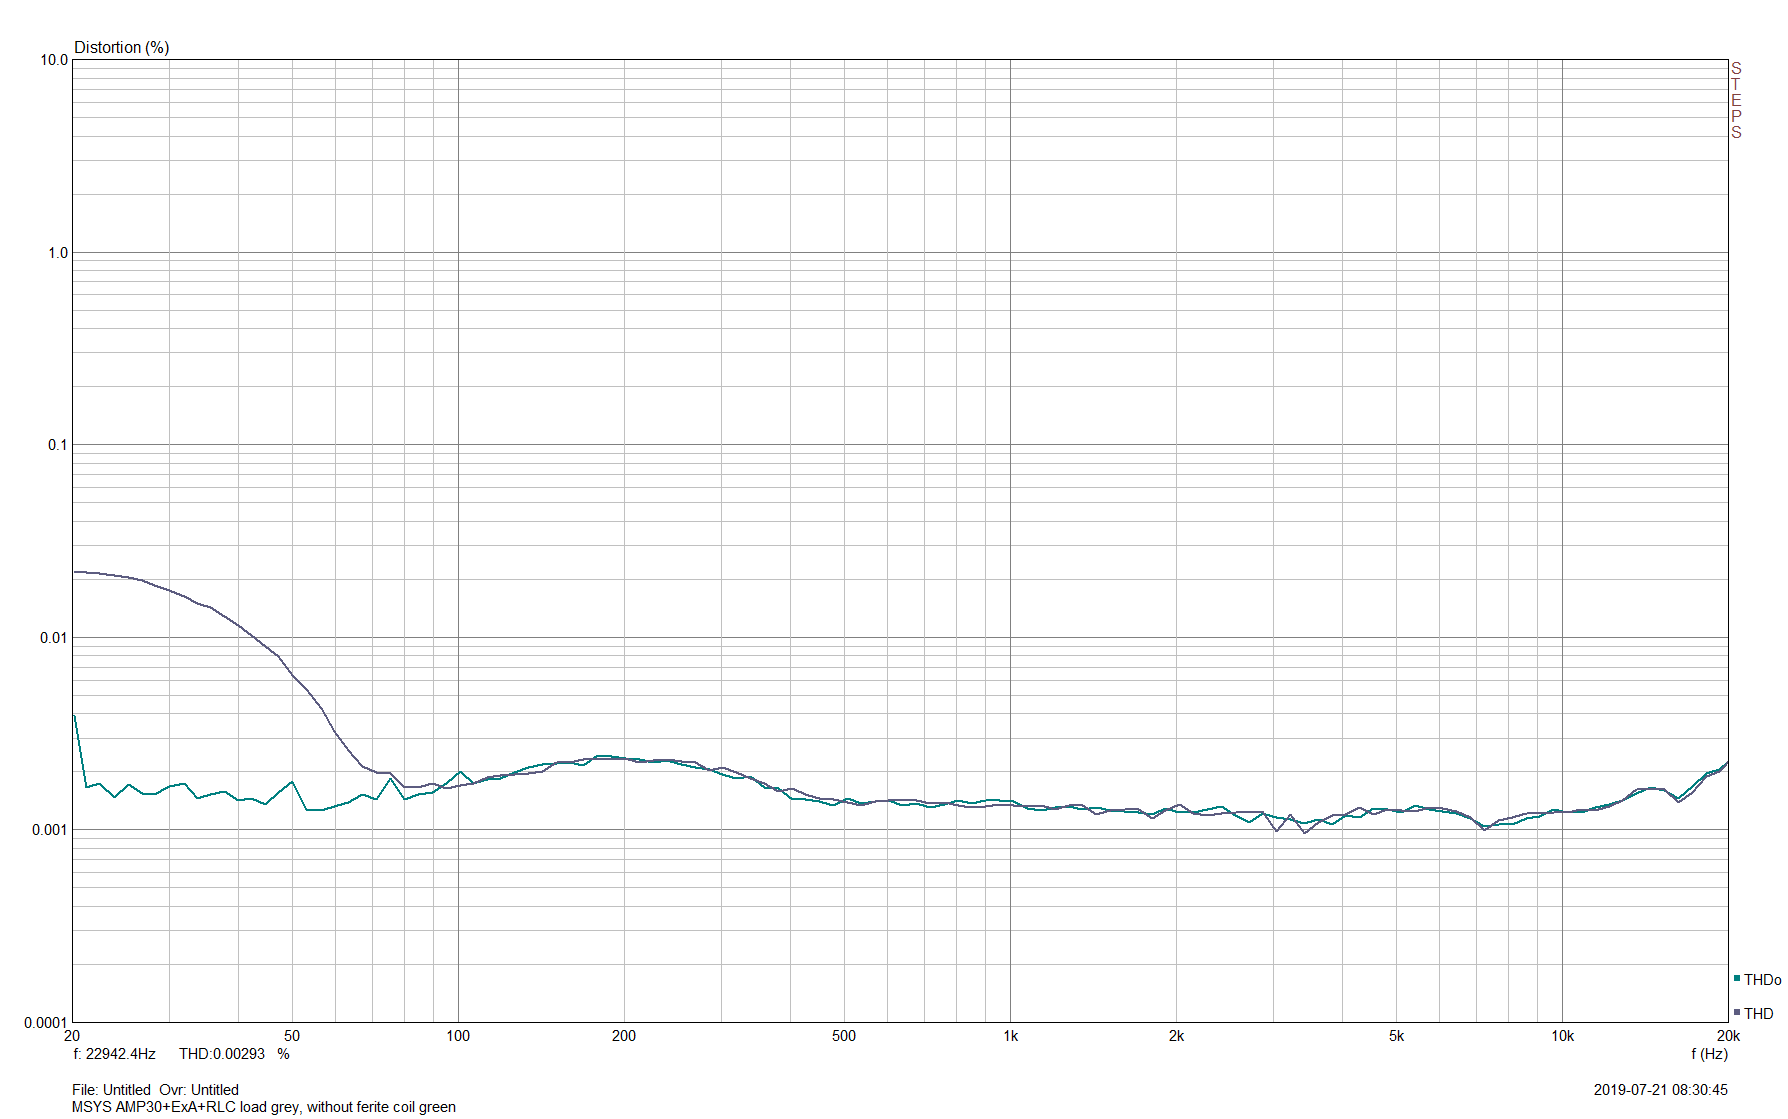Click the File: Untitled label

pyautogui.click(x=111, y=1090)
